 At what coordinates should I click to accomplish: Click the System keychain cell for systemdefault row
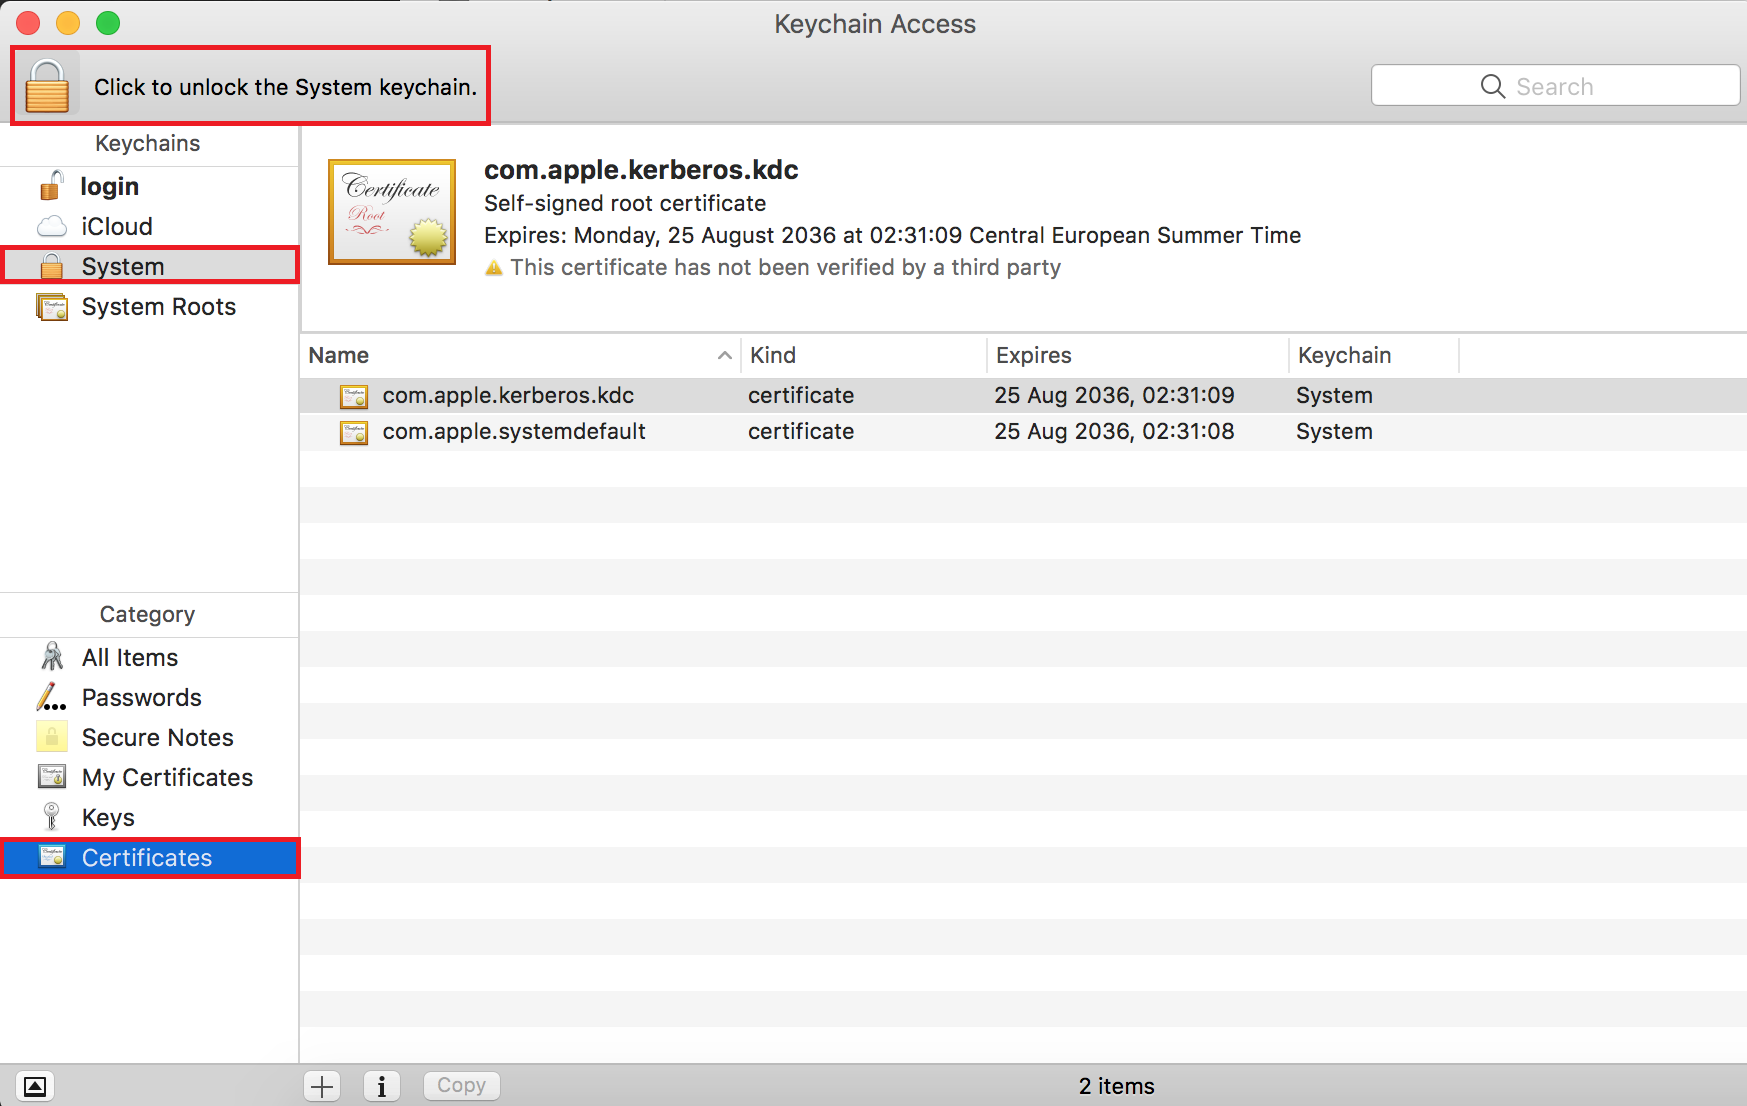point(1334,432)
